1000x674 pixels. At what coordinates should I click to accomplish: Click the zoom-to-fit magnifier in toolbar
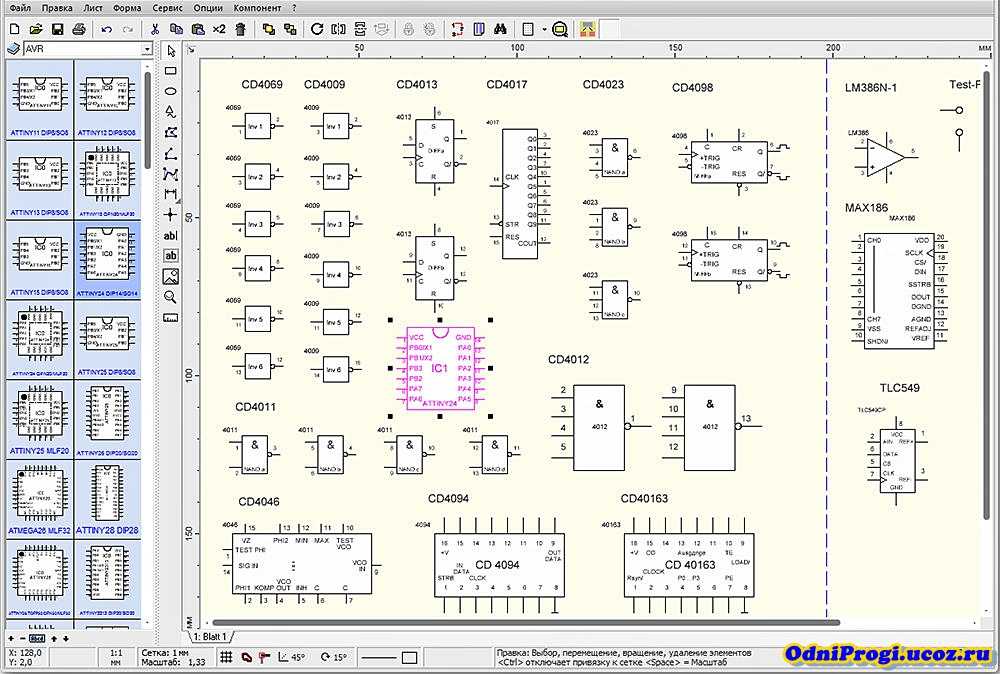click(560, 29)
